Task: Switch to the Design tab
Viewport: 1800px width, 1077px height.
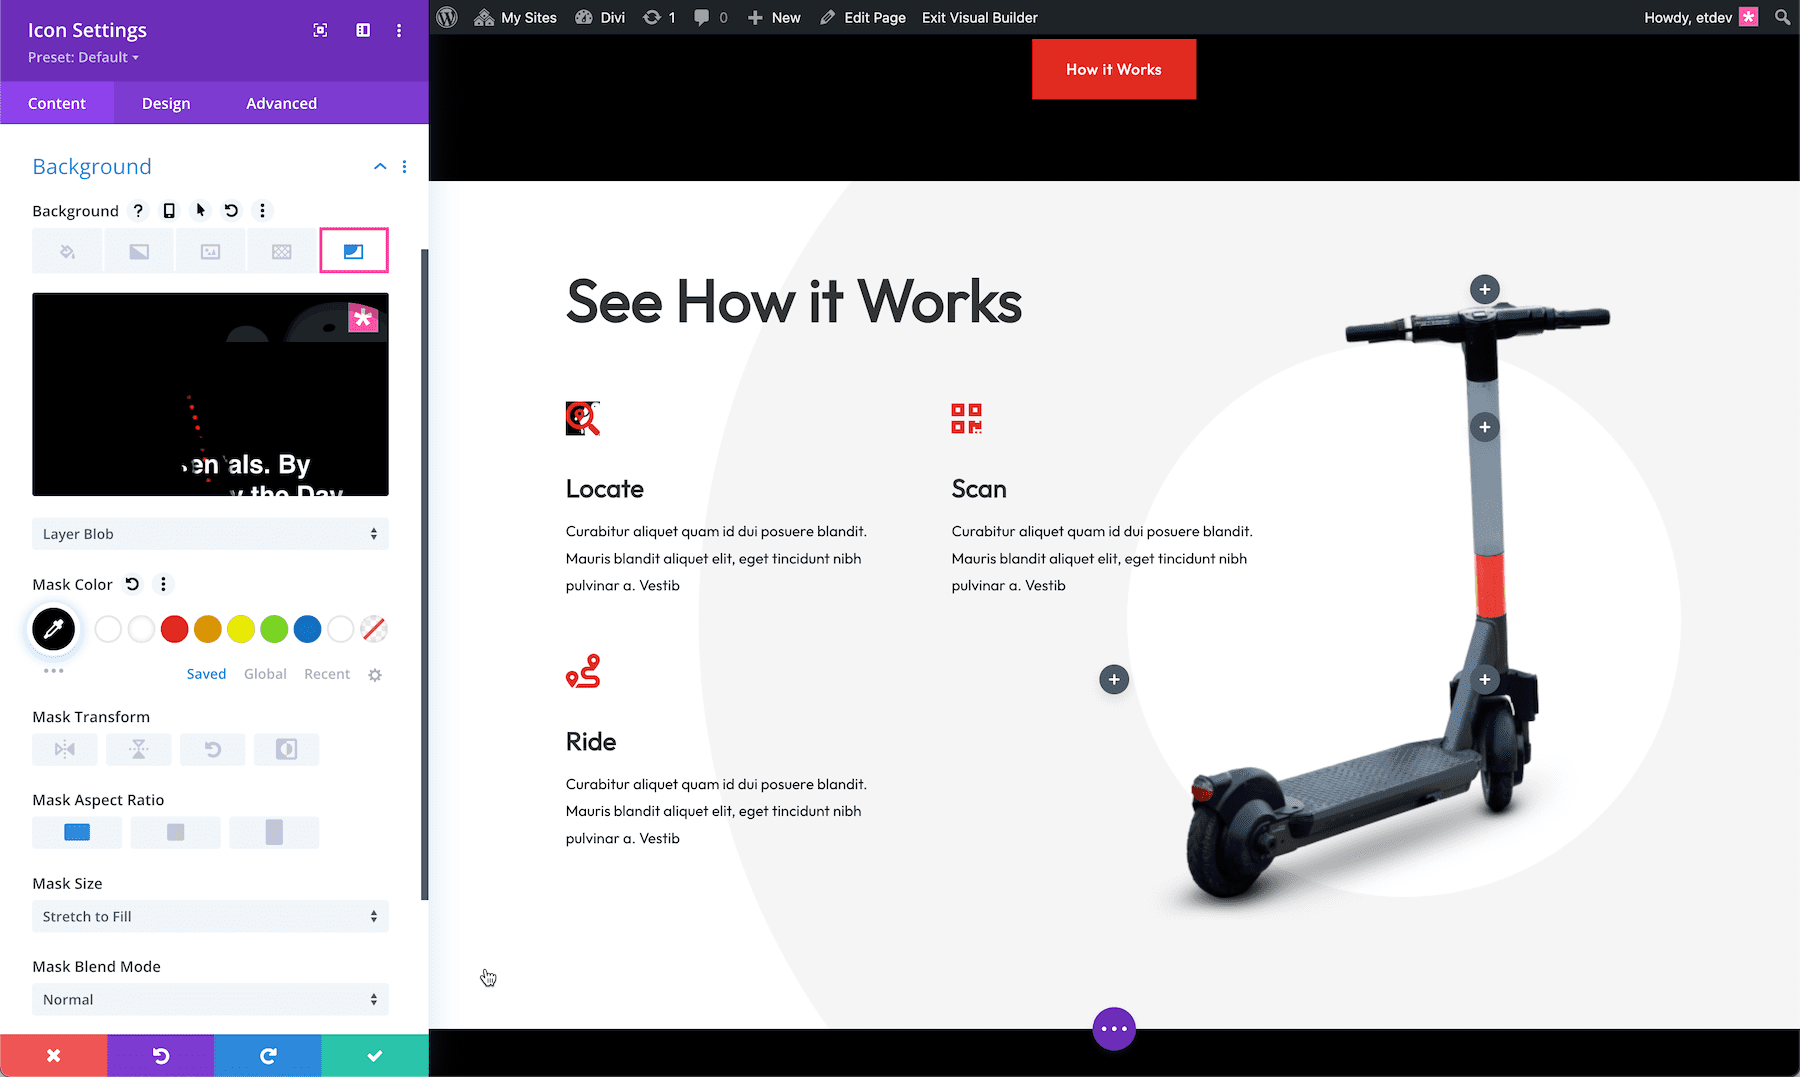Action: pos(166,103)
